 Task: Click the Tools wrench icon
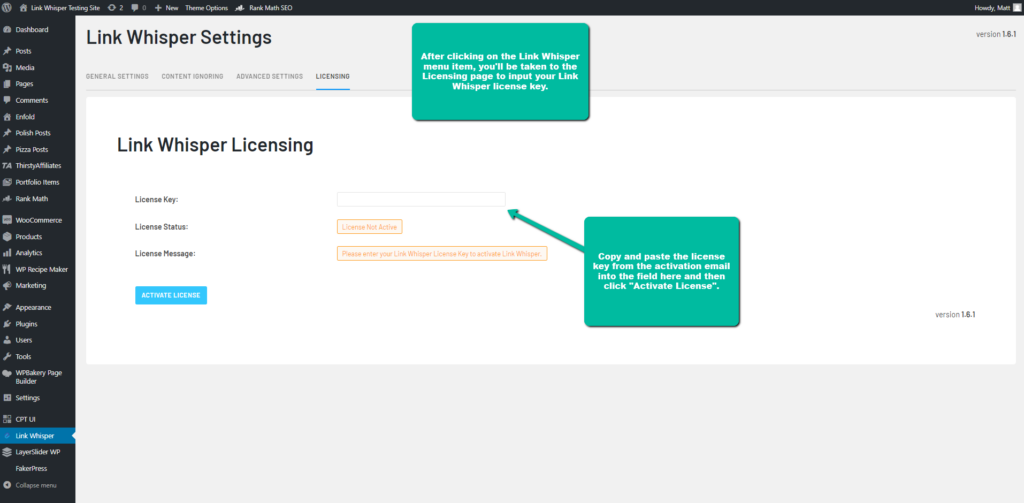point(7,357)
